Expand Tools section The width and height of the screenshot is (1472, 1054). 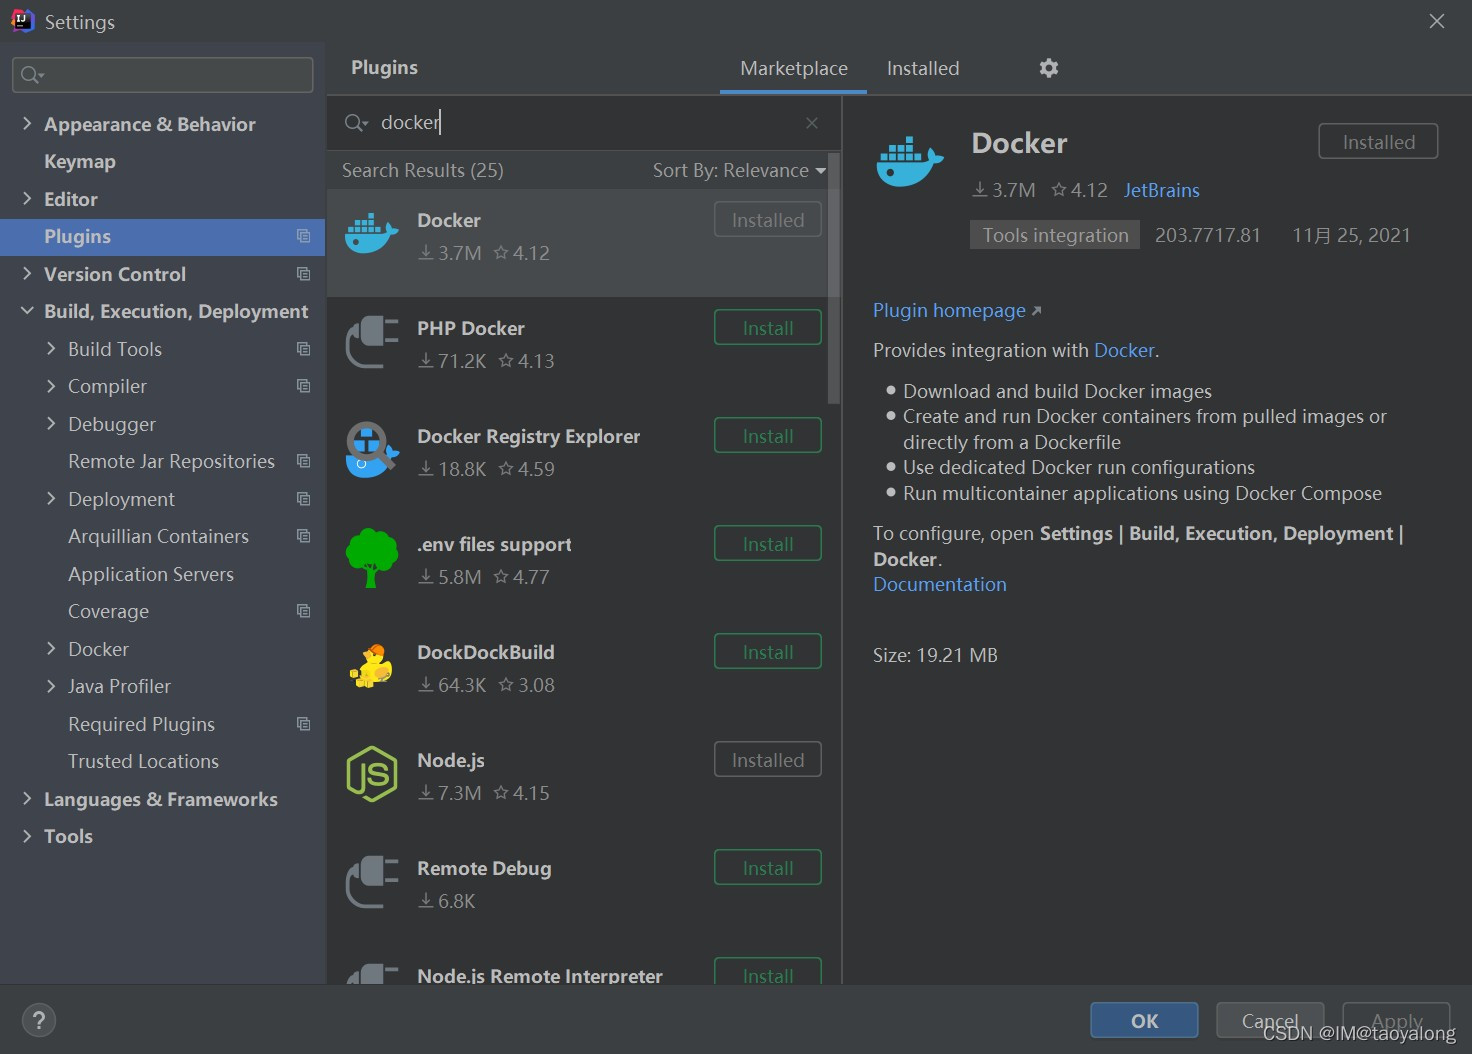click(27, 836)
